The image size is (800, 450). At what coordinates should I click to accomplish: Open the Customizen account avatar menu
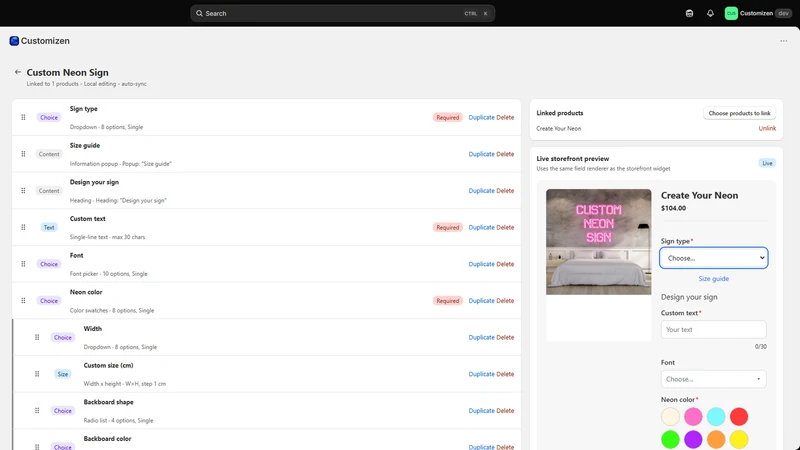click(731, 13)
